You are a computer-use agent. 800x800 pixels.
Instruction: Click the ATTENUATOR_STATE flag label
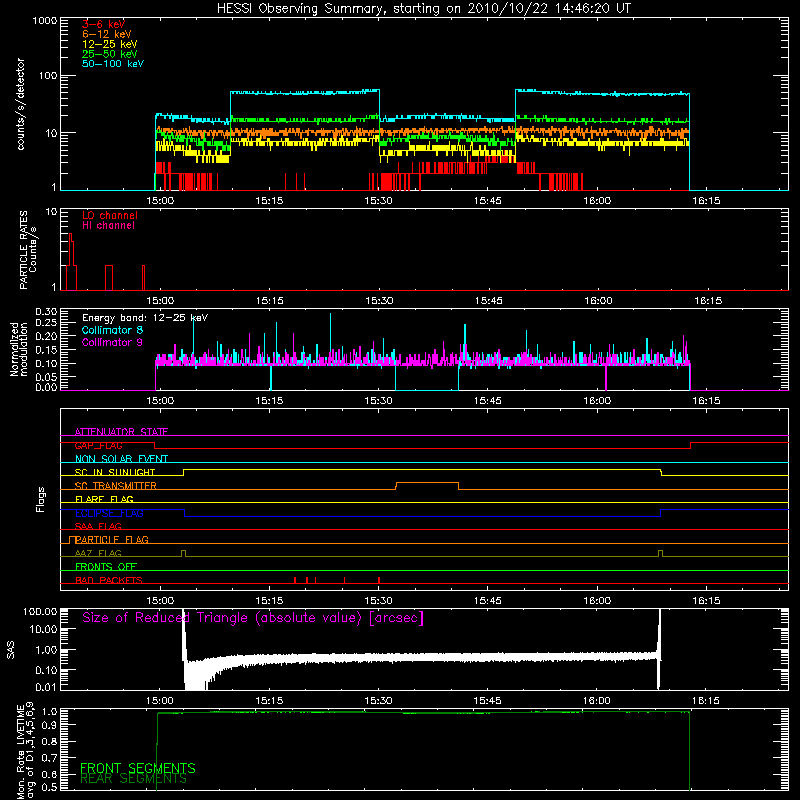pos(121,432)
